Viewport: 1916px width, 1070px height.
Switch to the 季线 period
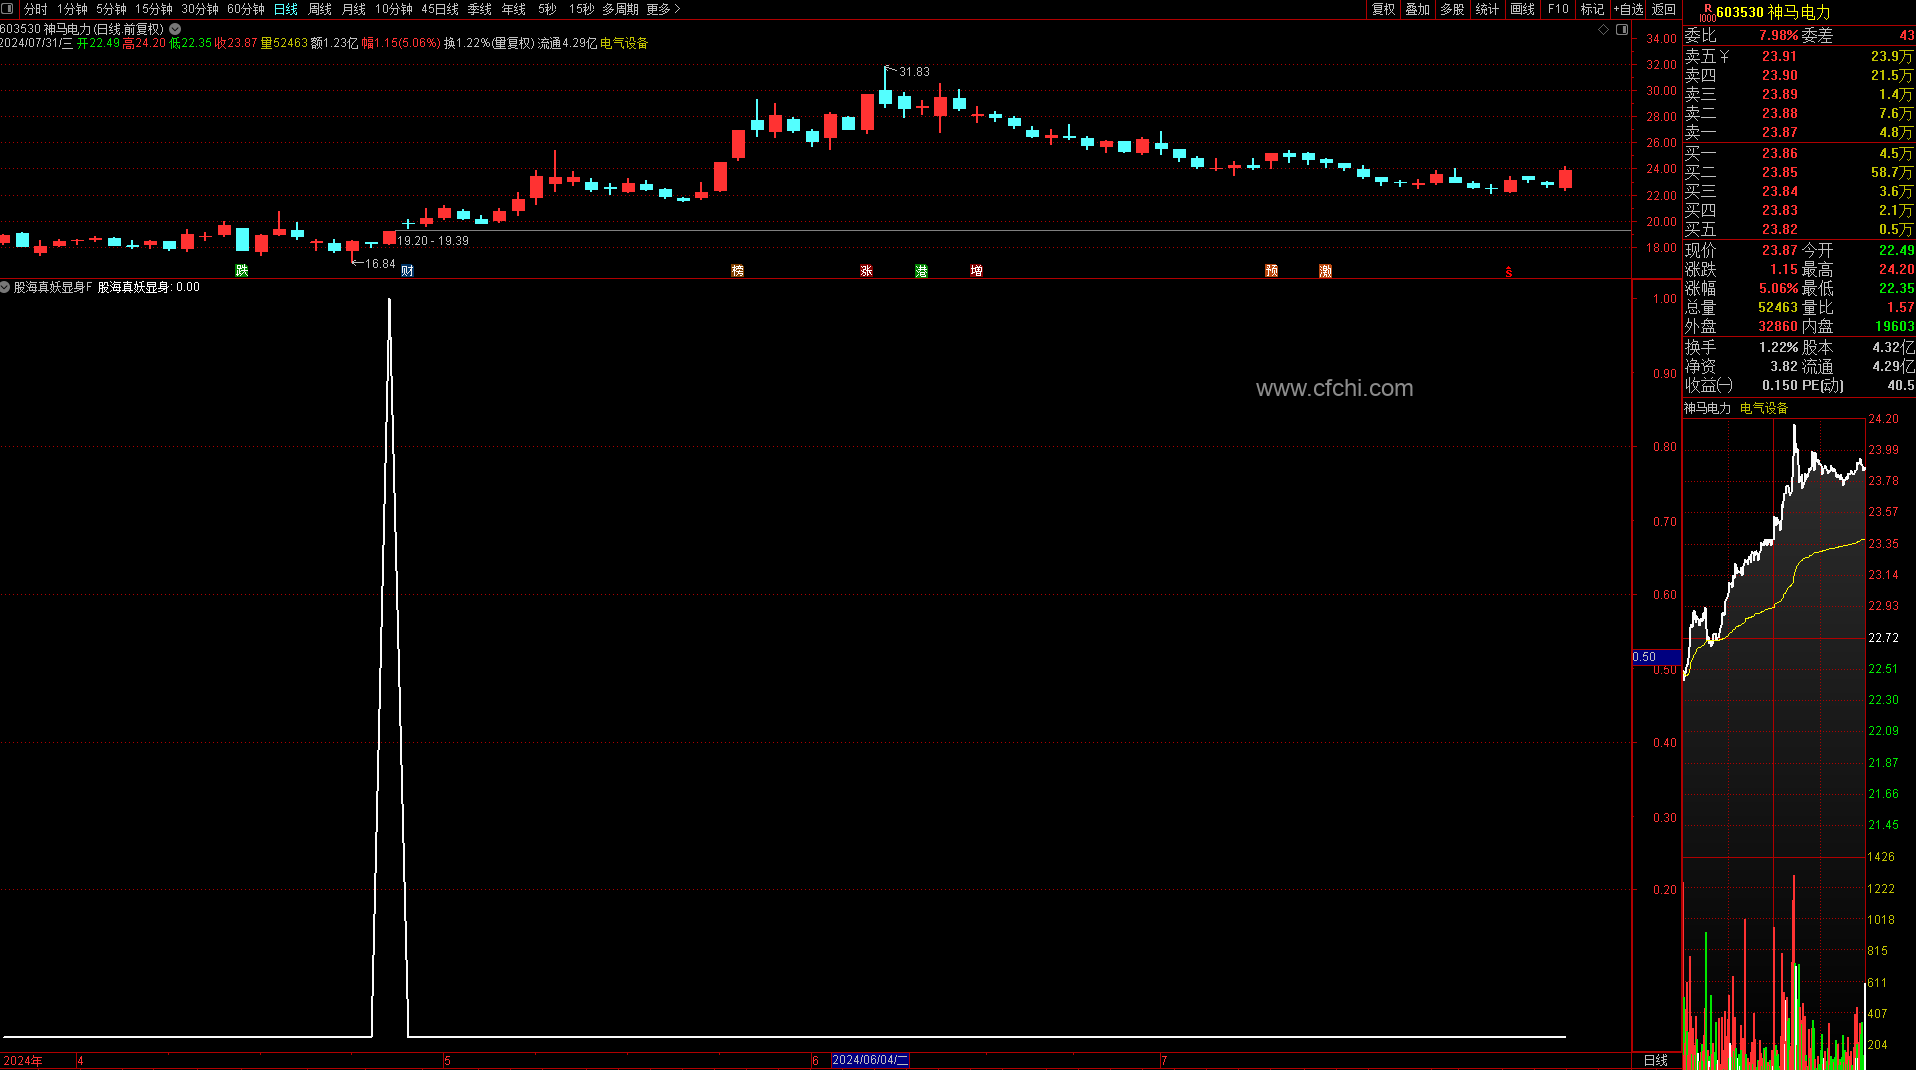[x=480, y=9]
